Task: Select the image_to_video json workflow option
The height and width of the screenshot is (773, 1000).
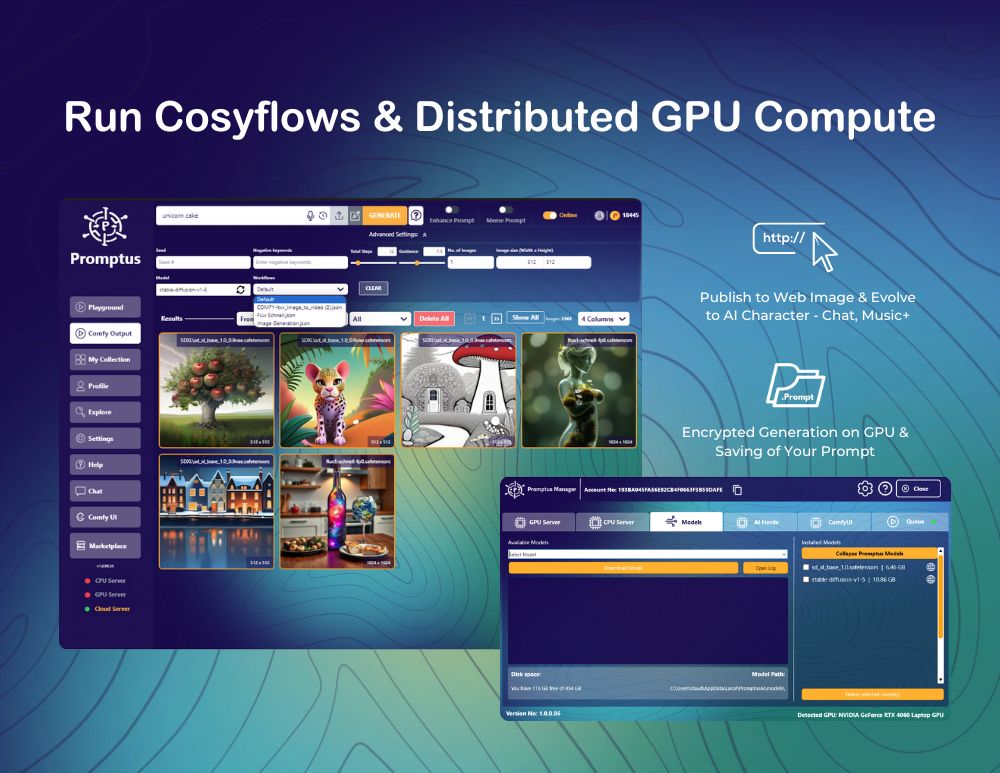Action: point(300,307)
